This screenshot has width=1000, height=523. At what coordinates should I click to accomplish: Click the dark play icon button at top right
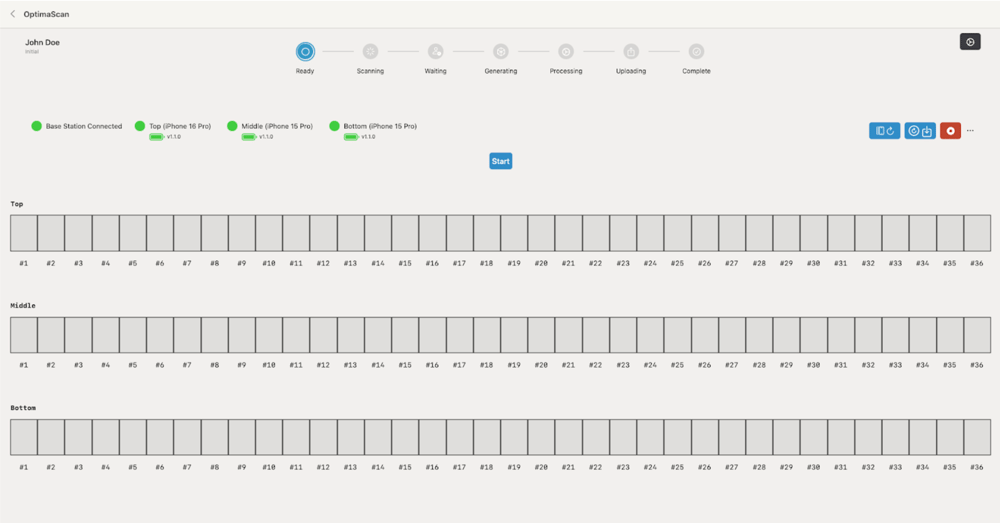[970, 42]
